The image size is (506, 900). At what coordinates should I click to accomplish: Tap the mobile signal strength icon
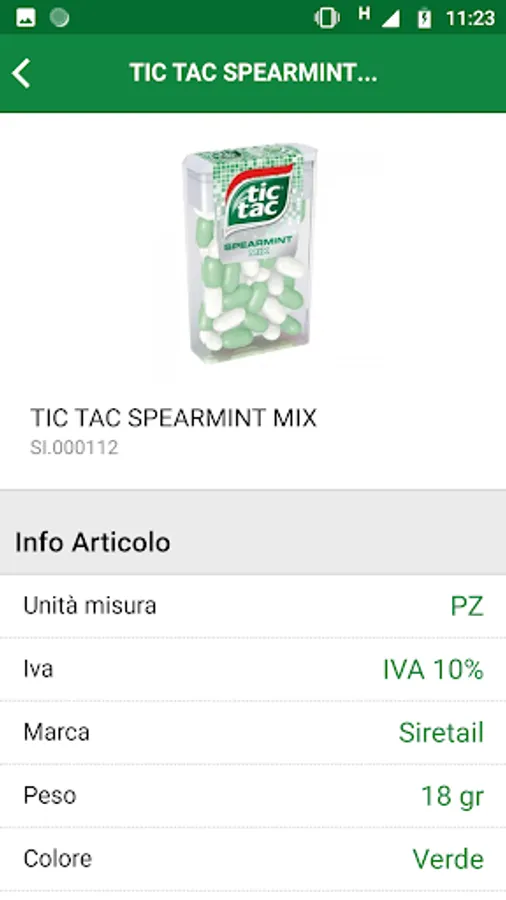pos(391,19)
